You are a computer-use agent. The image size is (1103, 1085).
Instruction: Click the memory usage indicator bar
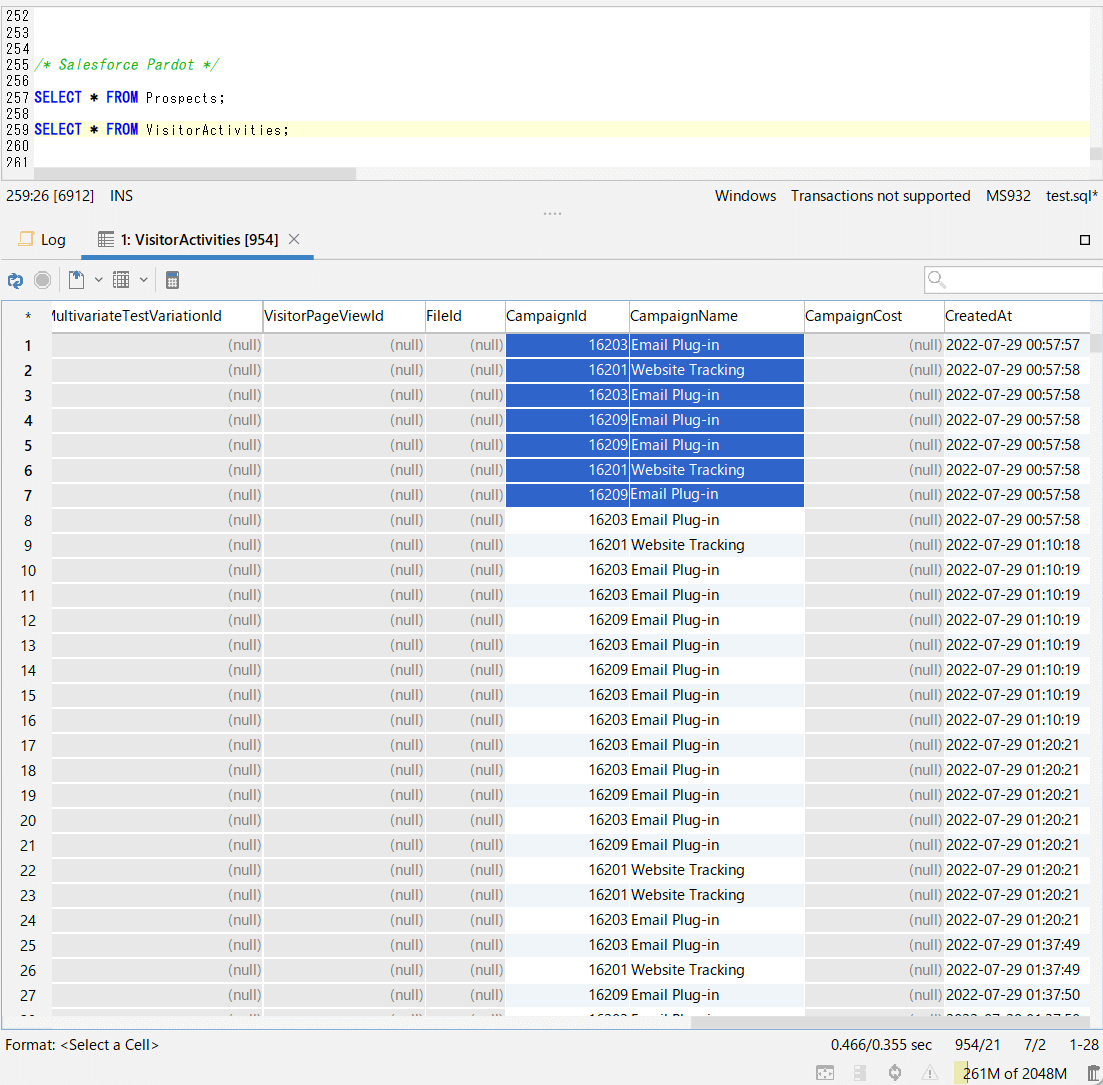point(1014,1073)
